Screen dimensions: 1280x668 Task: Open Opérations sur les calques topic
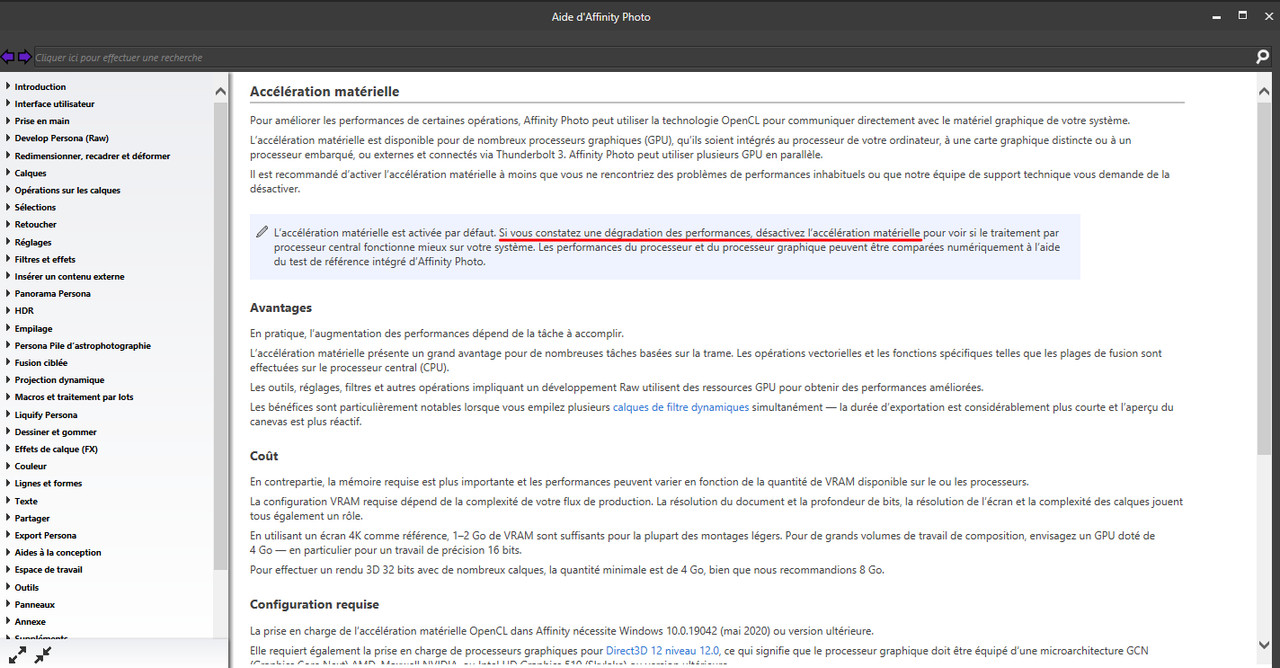67,190
